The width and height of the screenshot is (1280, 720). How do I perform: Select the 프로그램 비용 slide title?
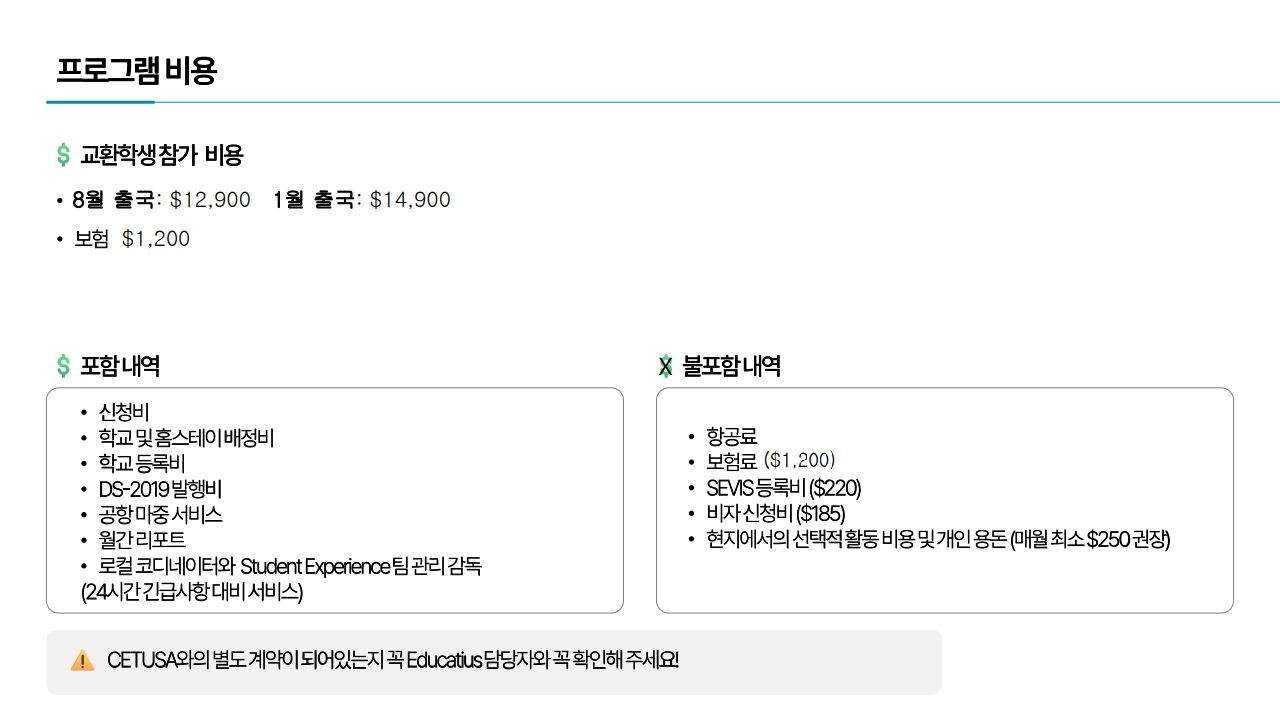[137, 71]
